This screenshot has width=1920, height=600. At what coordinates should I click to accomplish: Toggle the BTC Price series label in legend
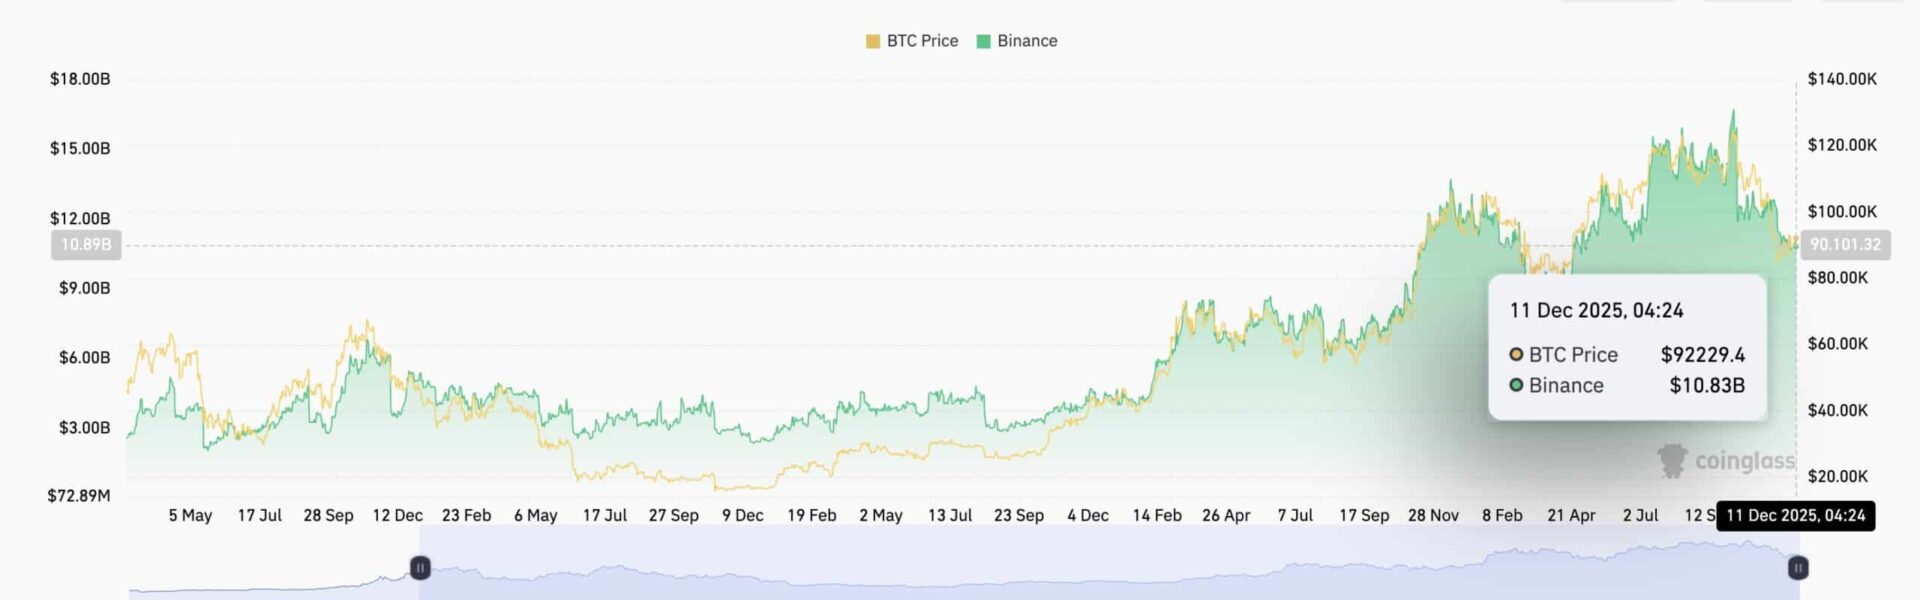[922, 41]
